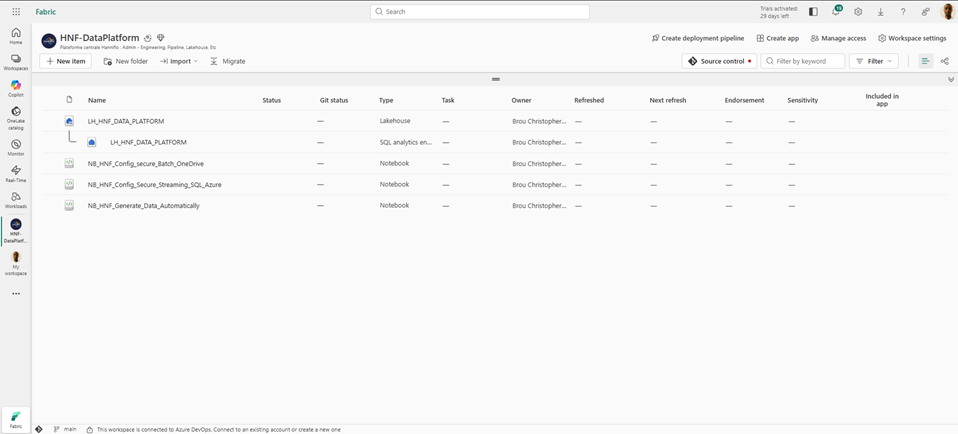Click the New item button

click(65, 61)
